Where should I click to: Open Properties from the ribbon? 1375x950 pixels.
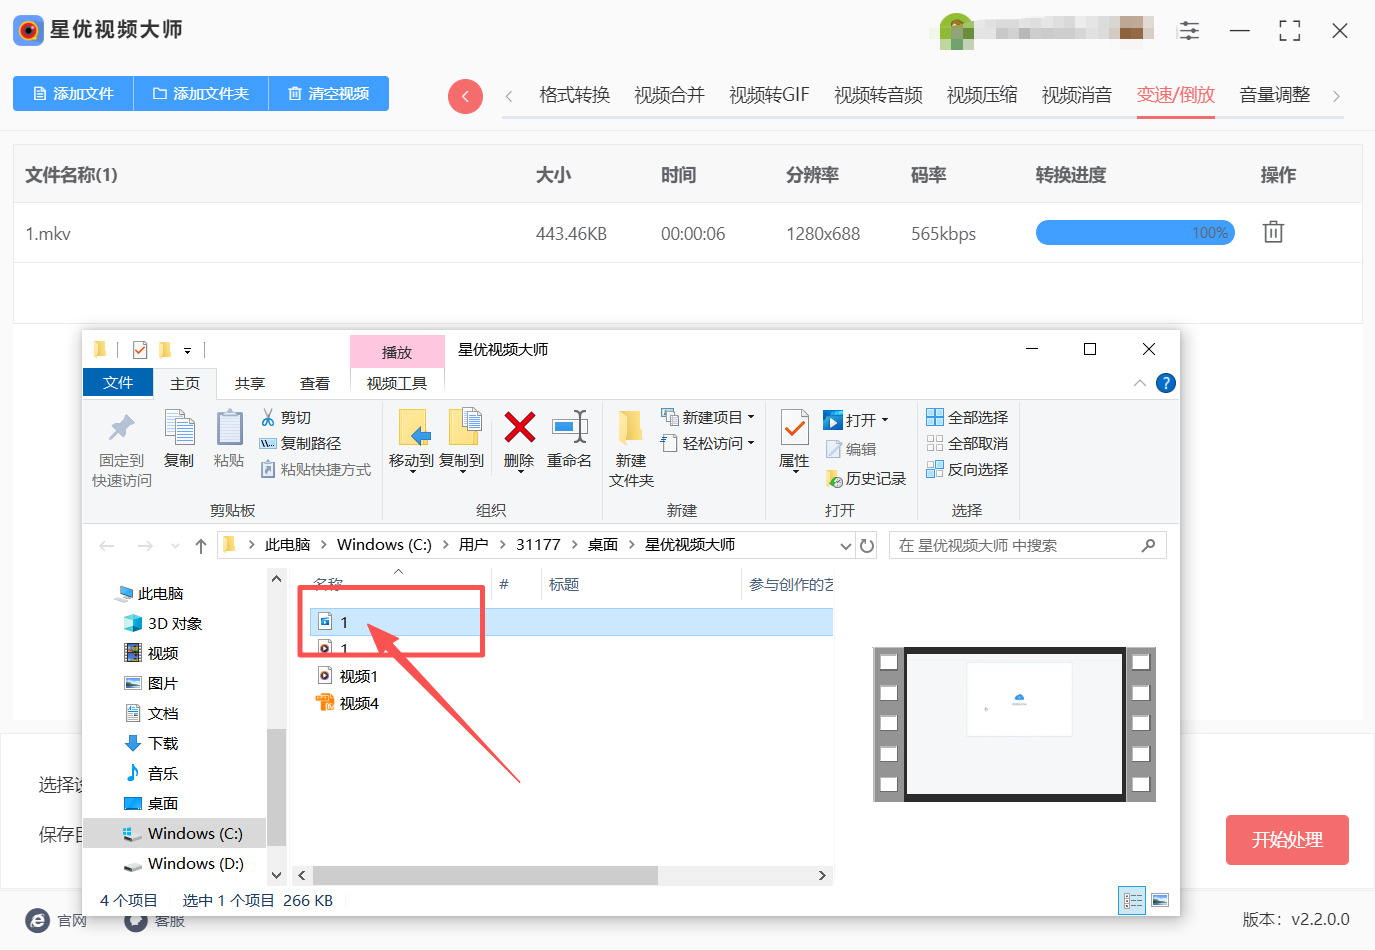[795, 440]
